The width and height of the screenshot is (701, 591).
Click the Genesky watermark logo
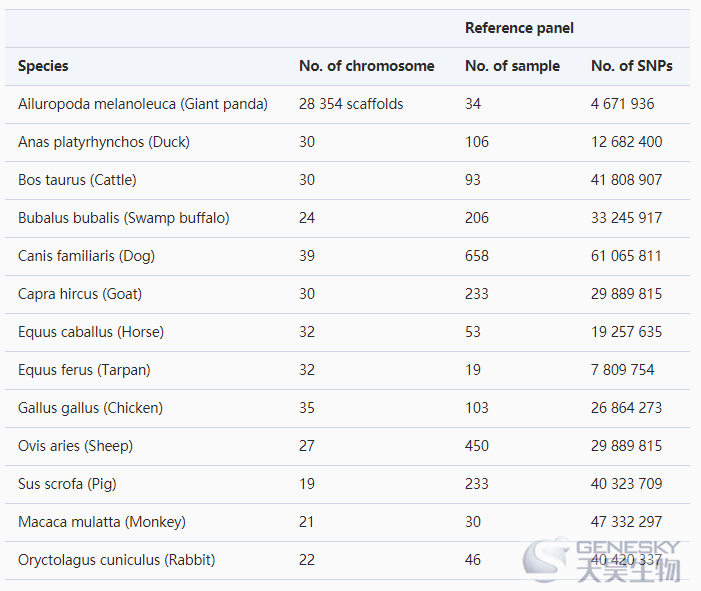pos(602,561)
